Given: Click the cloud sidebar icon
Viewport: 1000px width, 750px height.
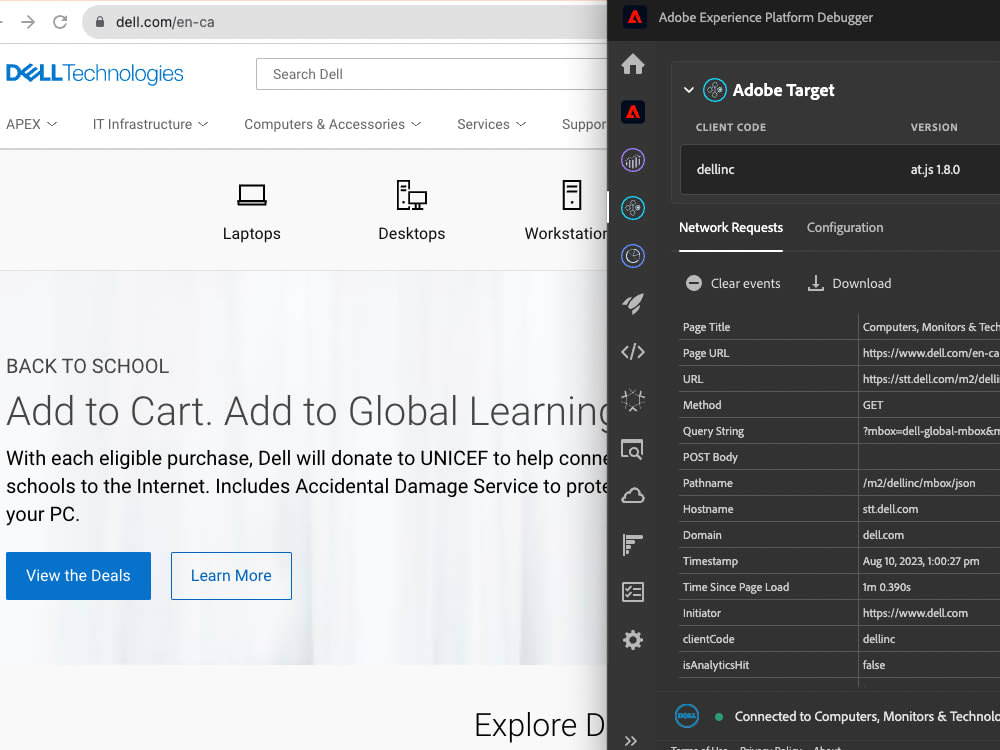Looking at the screenshot, I should pyautogui.click(x=632, y=495).
